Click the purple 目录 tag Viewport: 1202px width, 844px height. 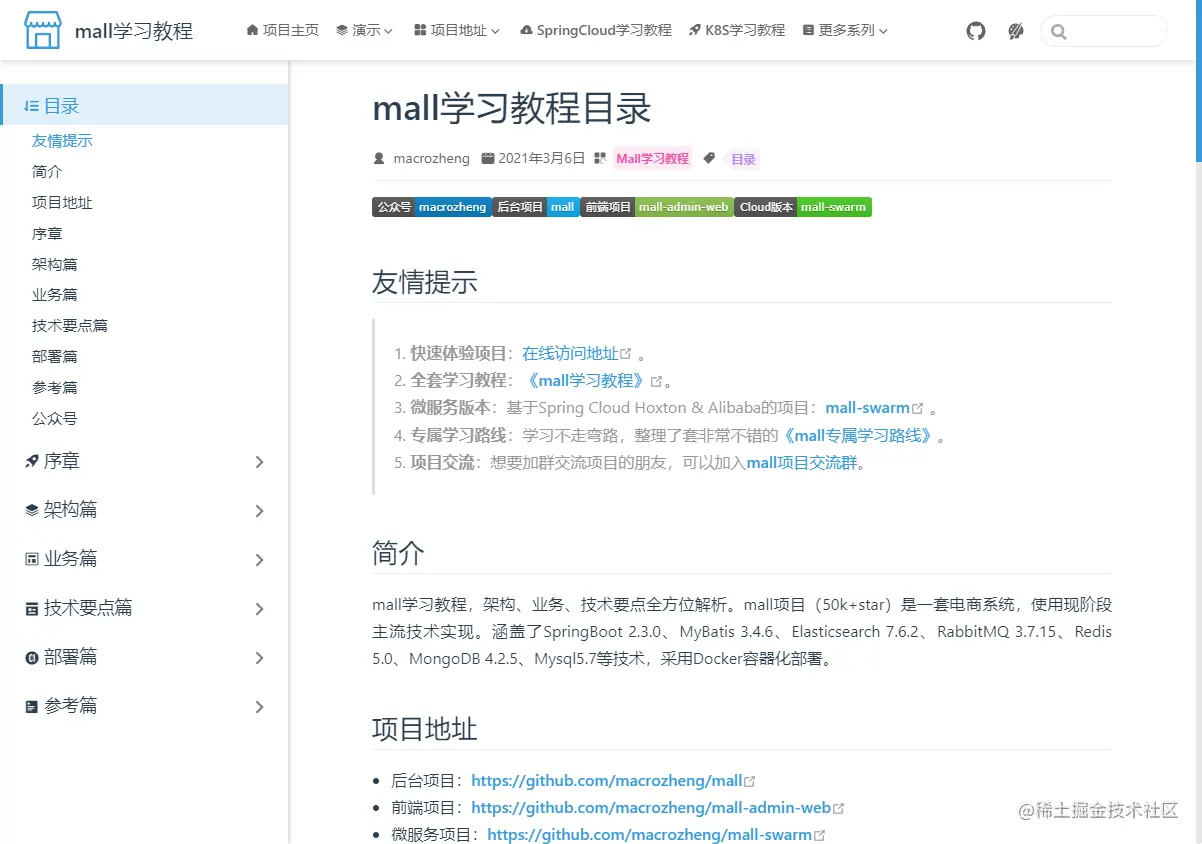pyautogui.click(x=743, y=158)
